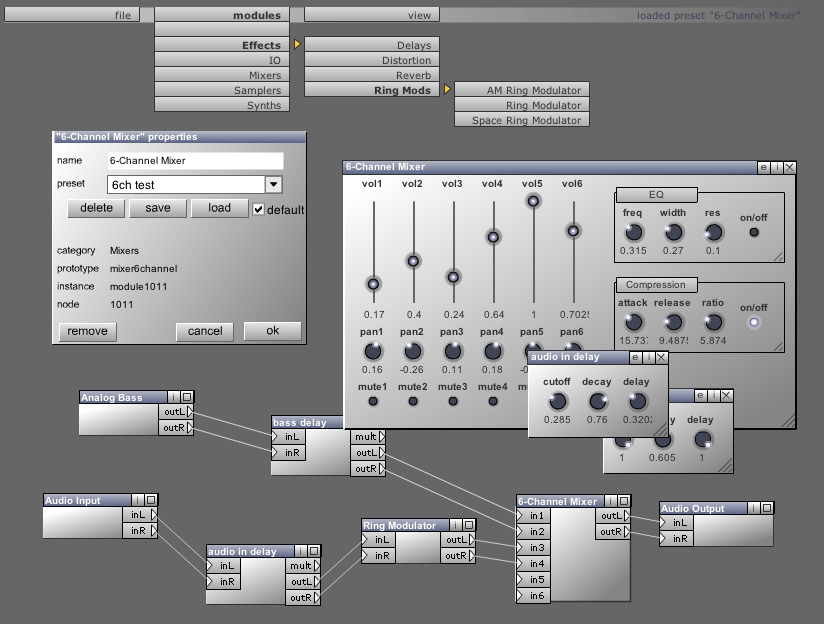Click the name field containing 6-Channel Mixer
Viewport: 824px width, 624px height.
click(195, 160)
